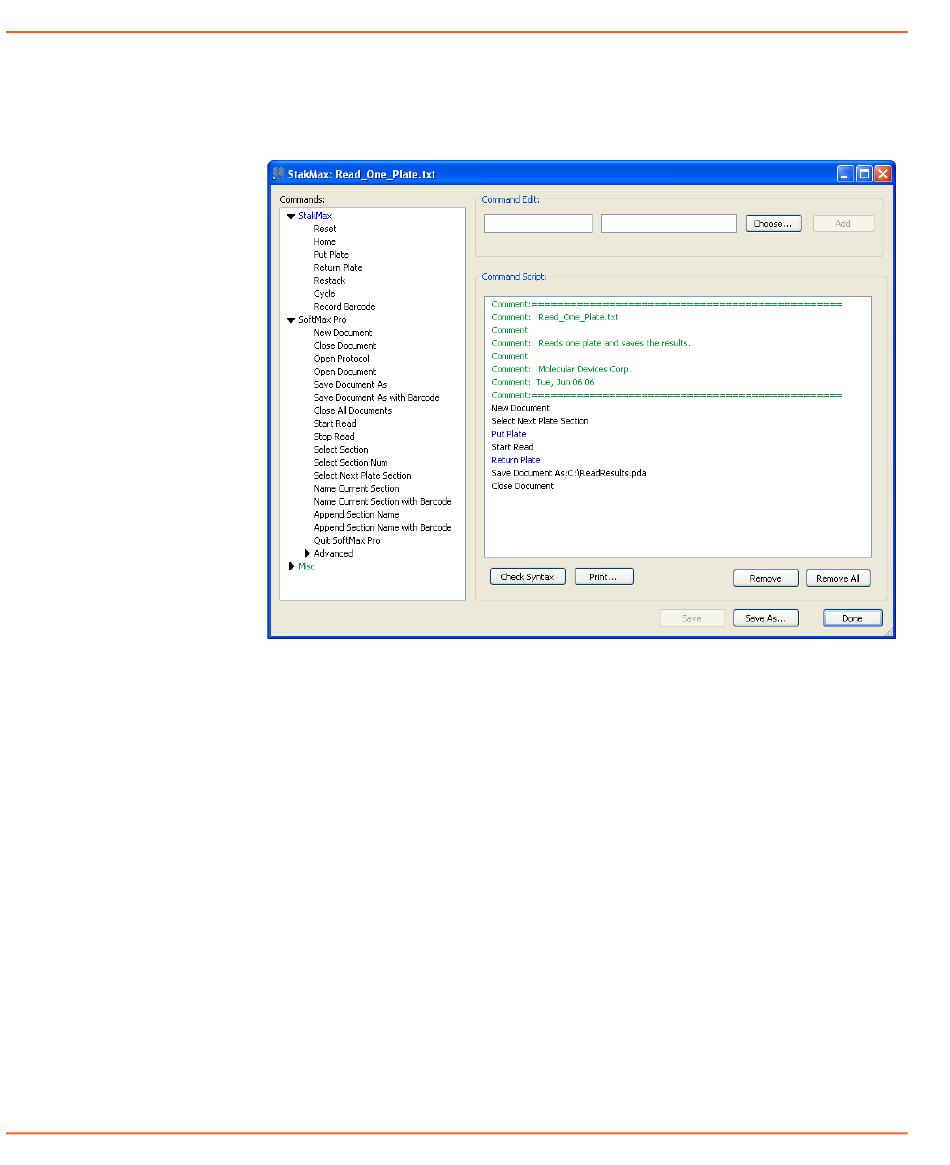Select Return Plate in the commands tree
The width and height of the screenshot is (950, 1165).
point(338,267)
